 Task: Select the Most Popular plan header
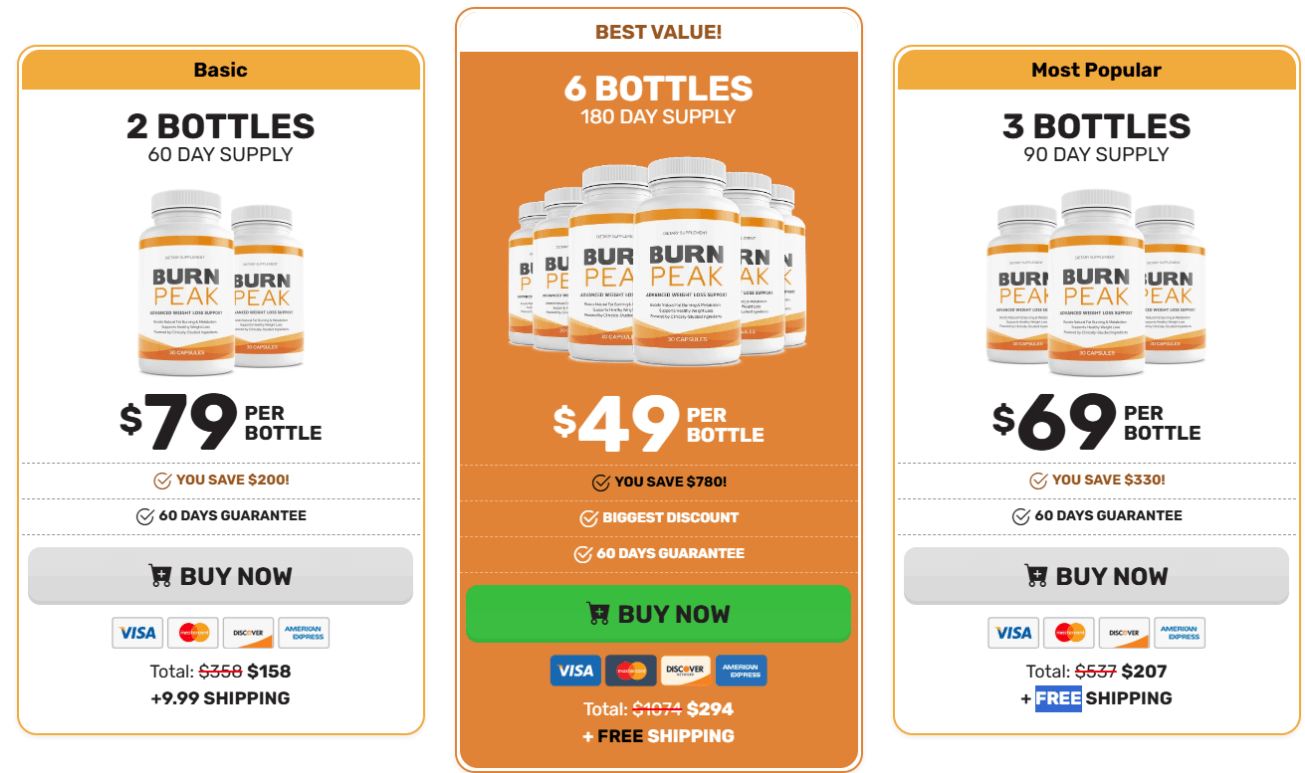[1096, 70]
